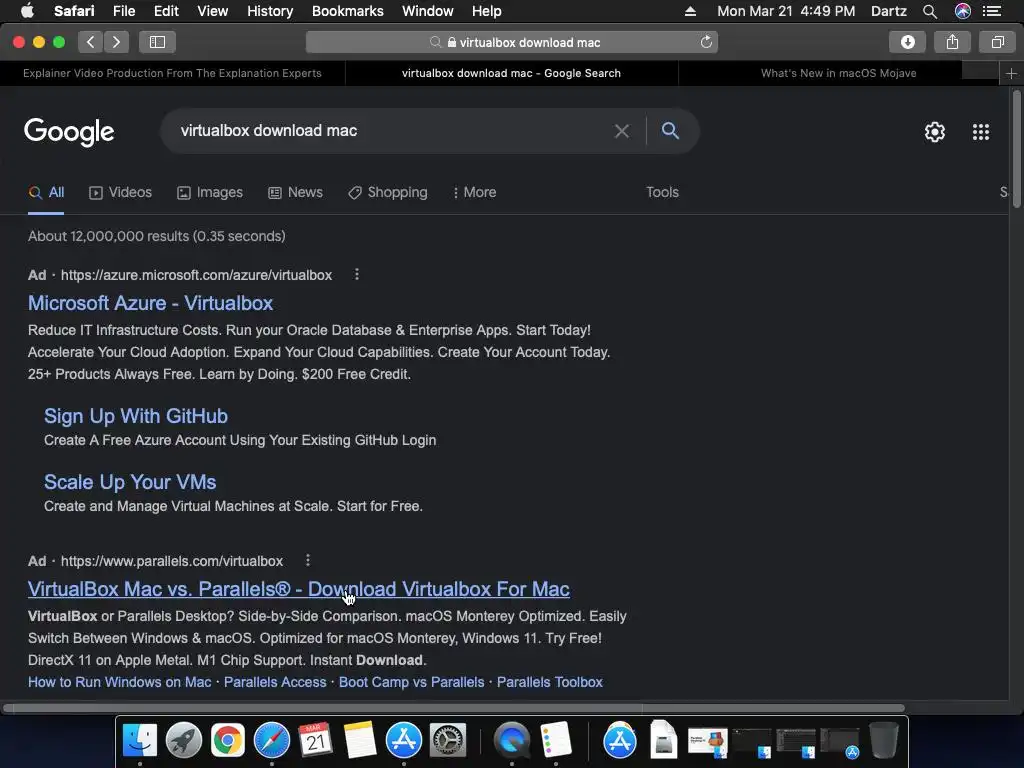
Task: Open How to Run Windows on Mac link
Action: (120, 682)
